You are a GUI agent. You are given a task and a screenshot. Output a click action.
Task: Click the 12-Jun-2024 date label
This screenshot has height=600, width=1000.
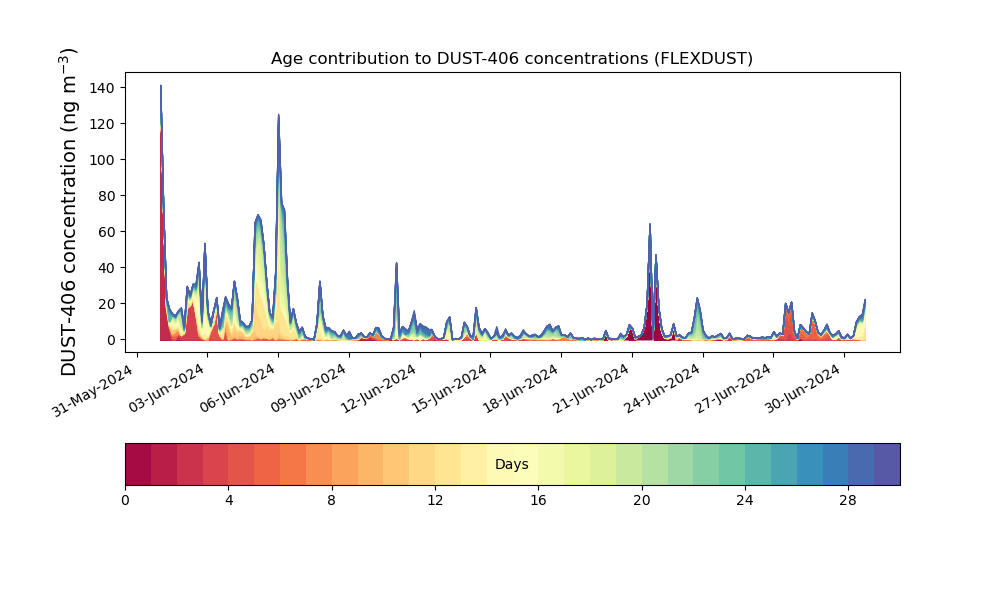[x=379, y=388]
